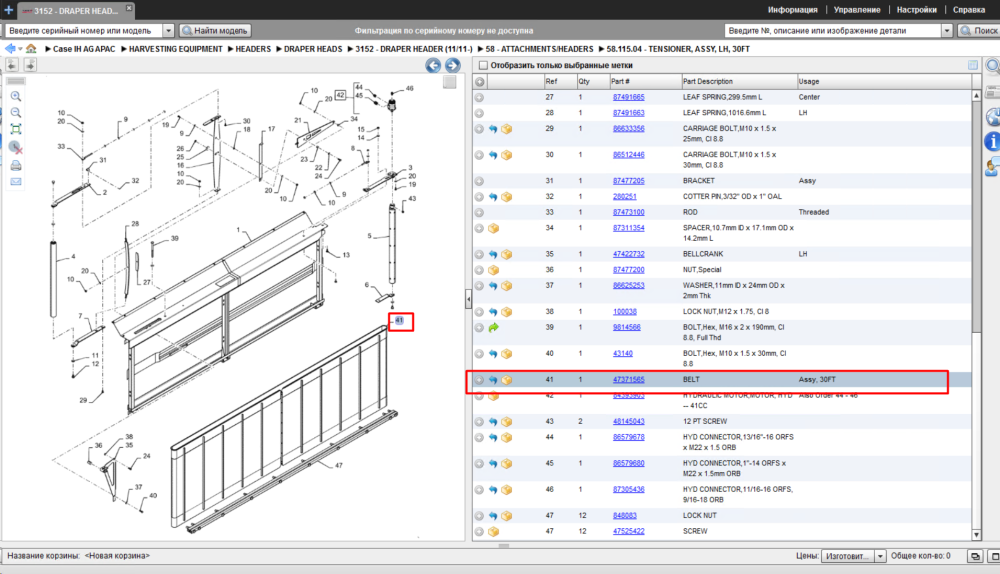This screenshot has width=1000, height=574.
Task: Click callout 41 in the parts diagram
Action: click(399, 321)
